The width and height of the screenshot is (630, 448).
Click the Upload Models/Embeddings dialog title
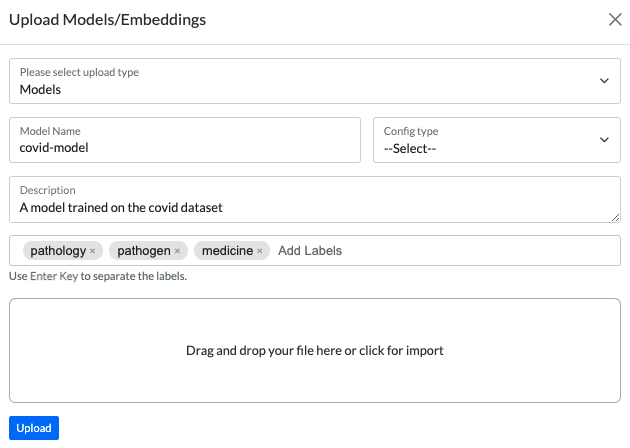(x=107, y=20)
